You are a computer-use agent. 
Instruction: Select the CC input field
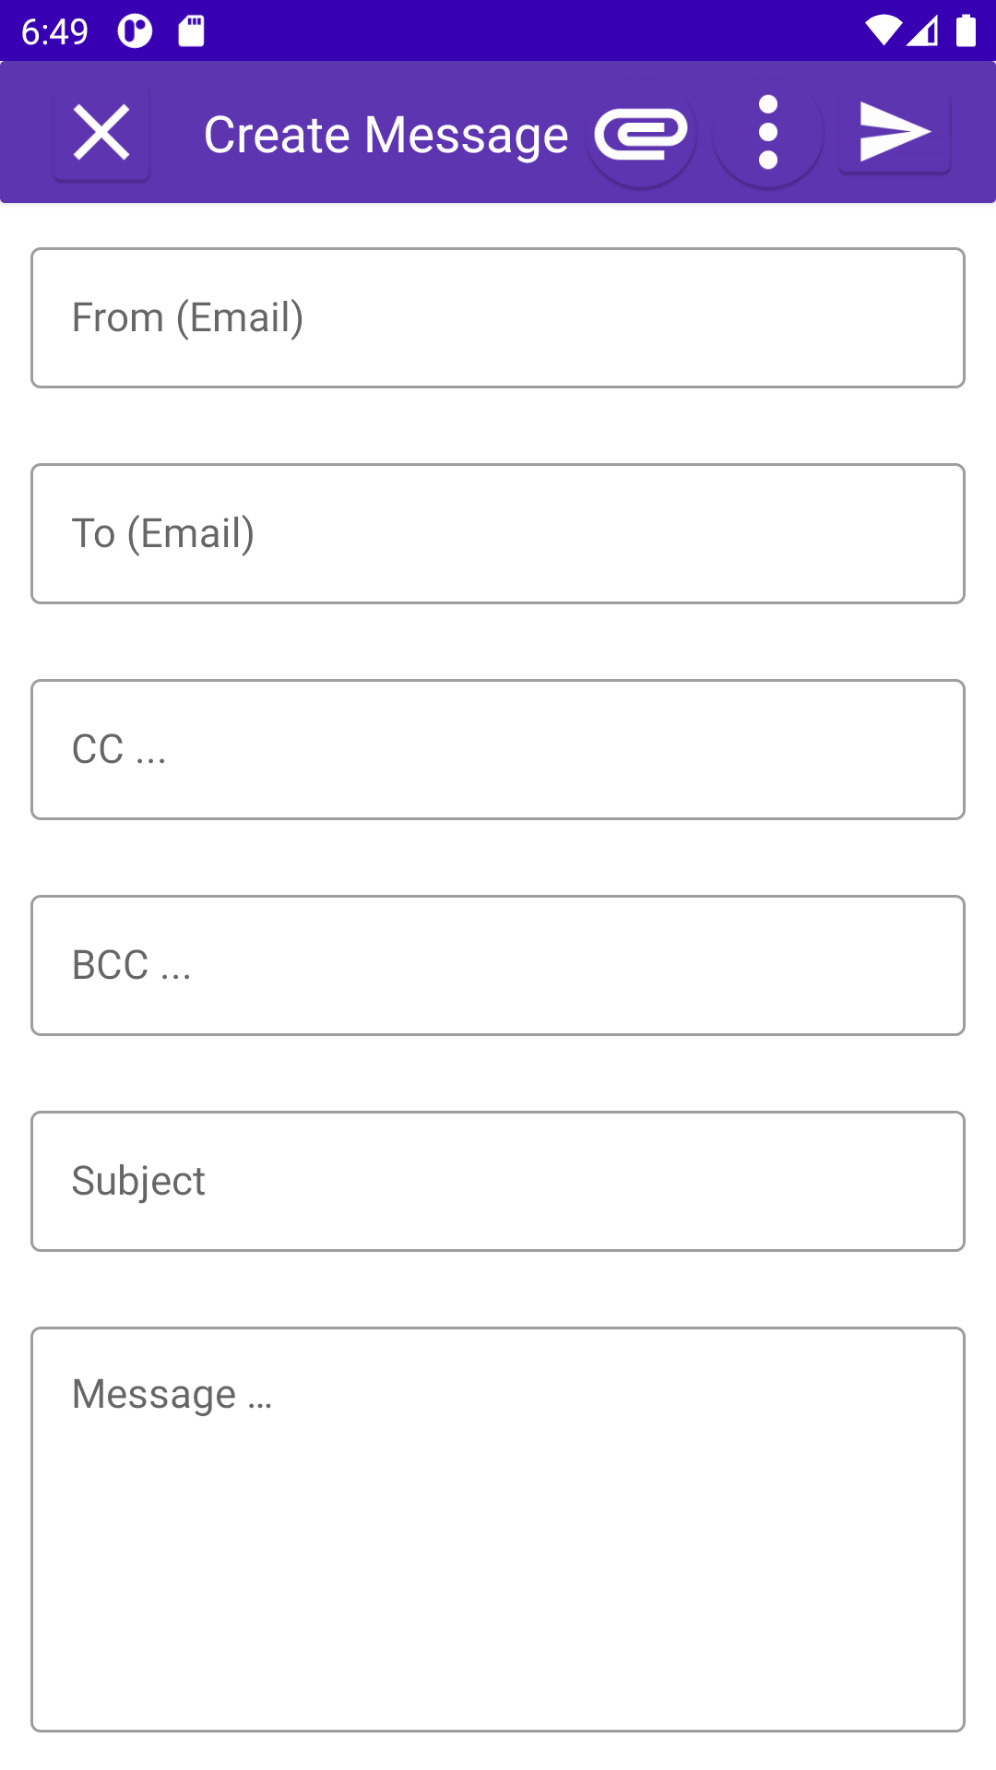(x=498, y=750)
